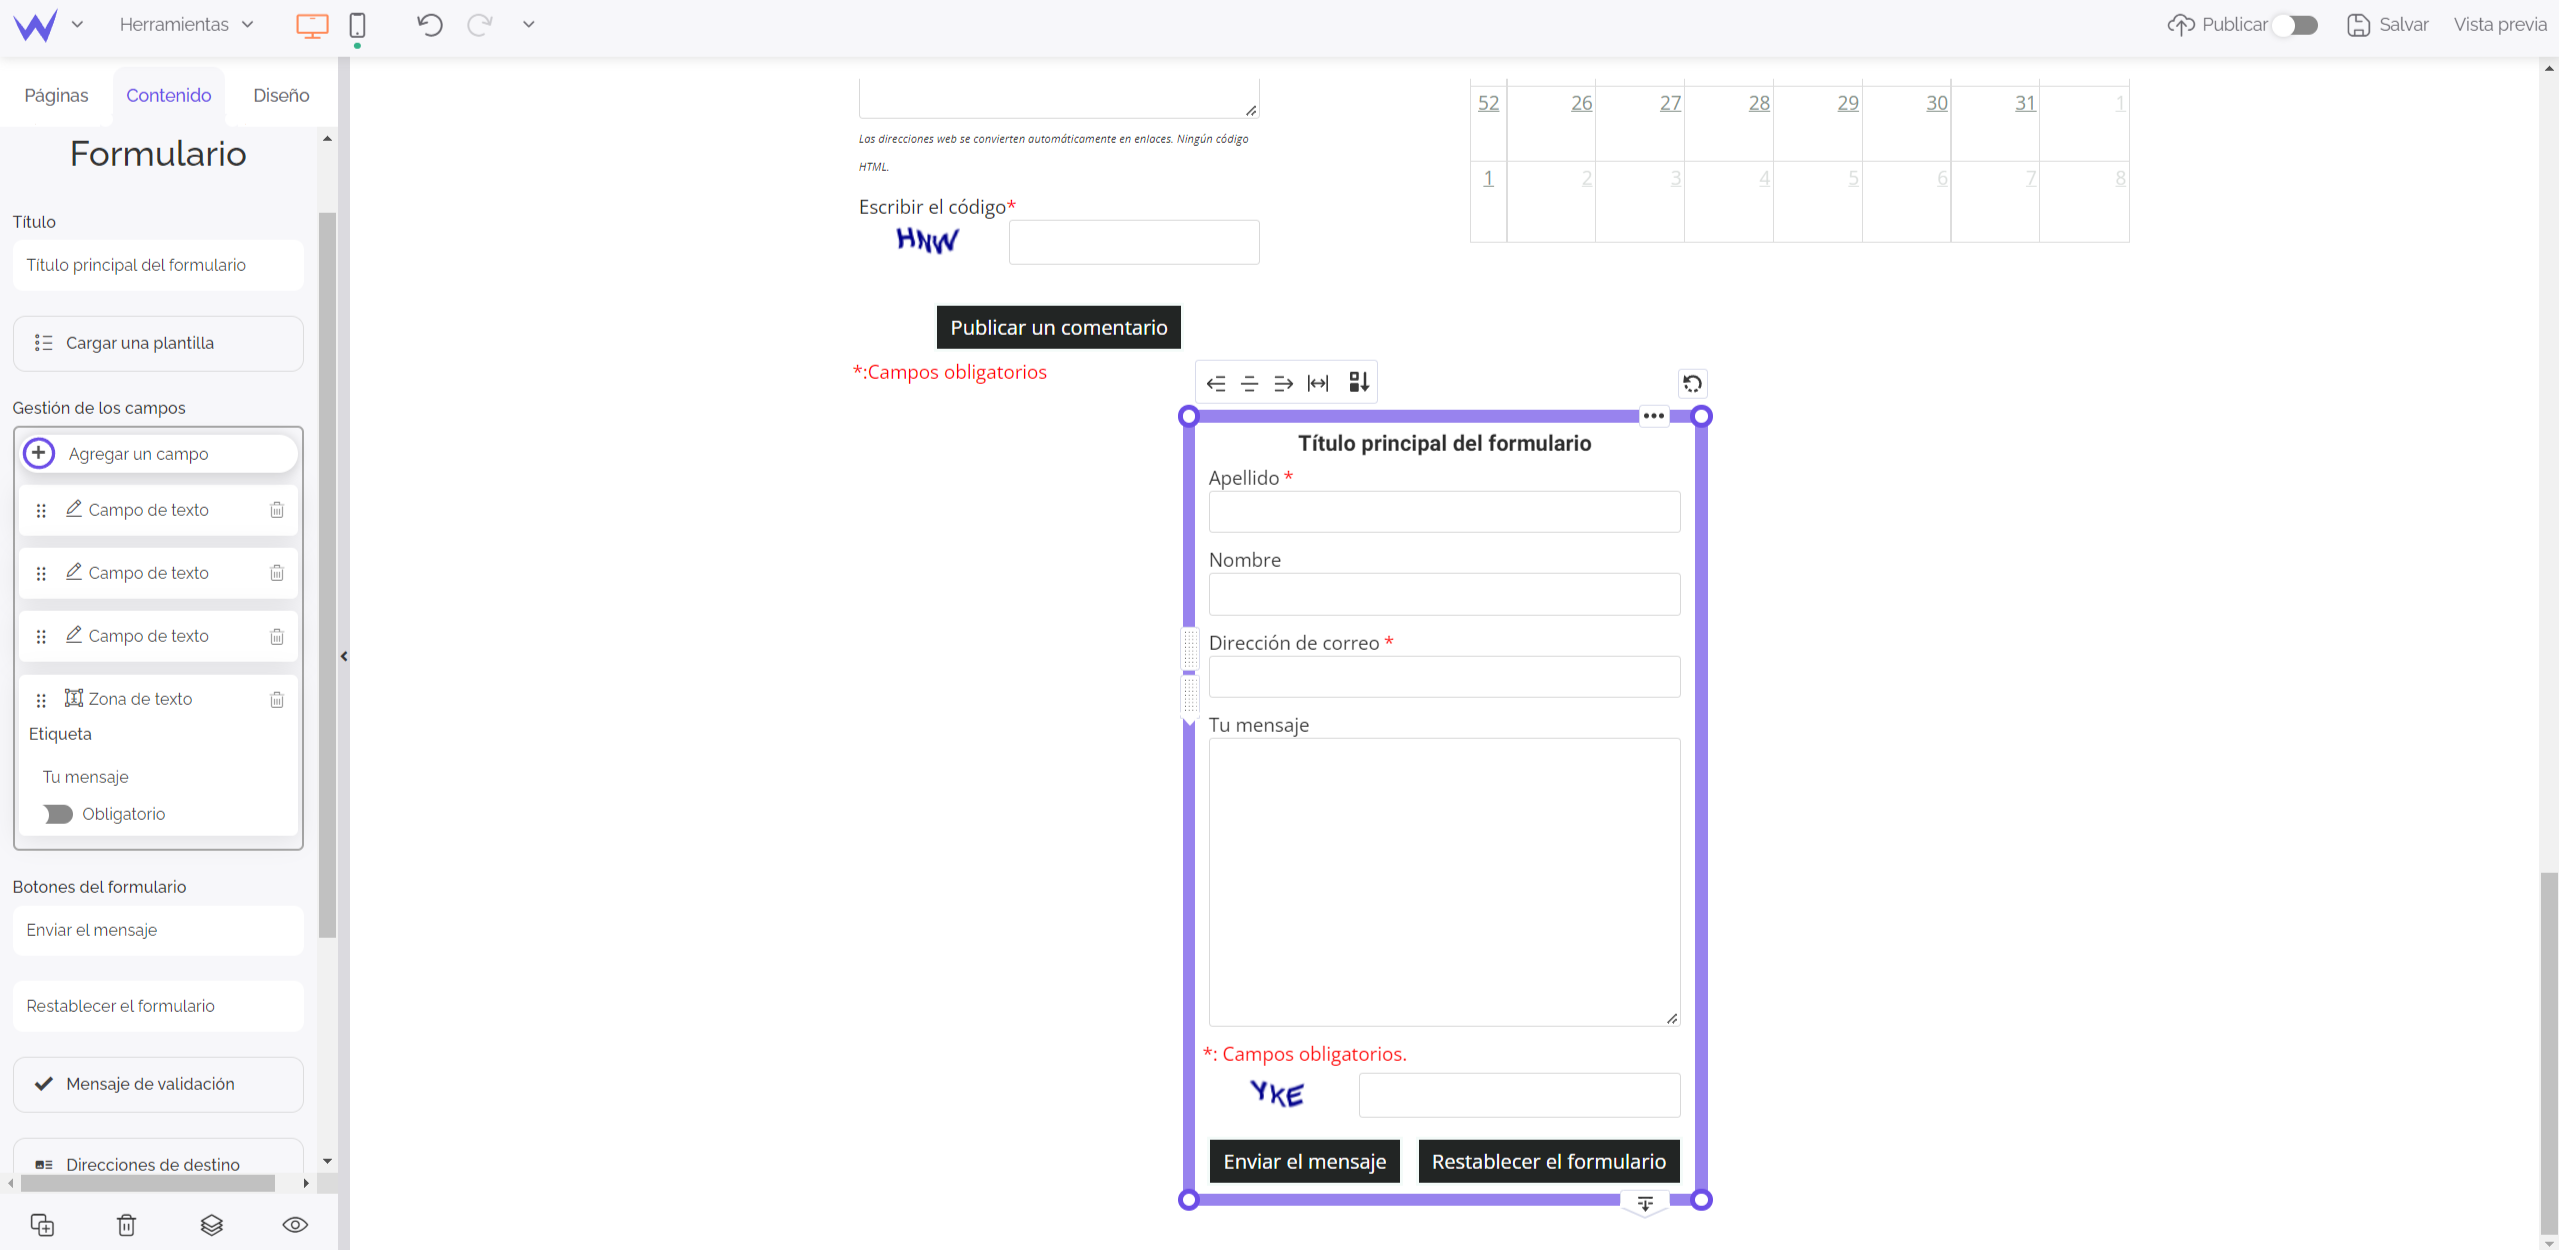Click Enviar el mensaje button
The width and height of the screenshot is (2559, 1250).
(x=1304, y=1160)
